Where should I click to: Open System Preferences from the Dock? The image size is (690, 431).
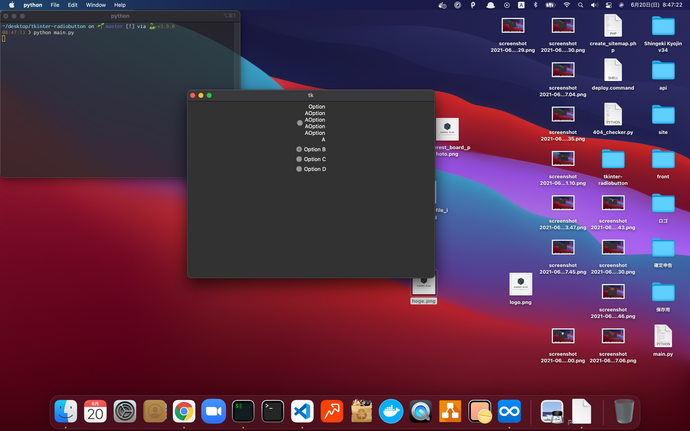coord(125,411)
